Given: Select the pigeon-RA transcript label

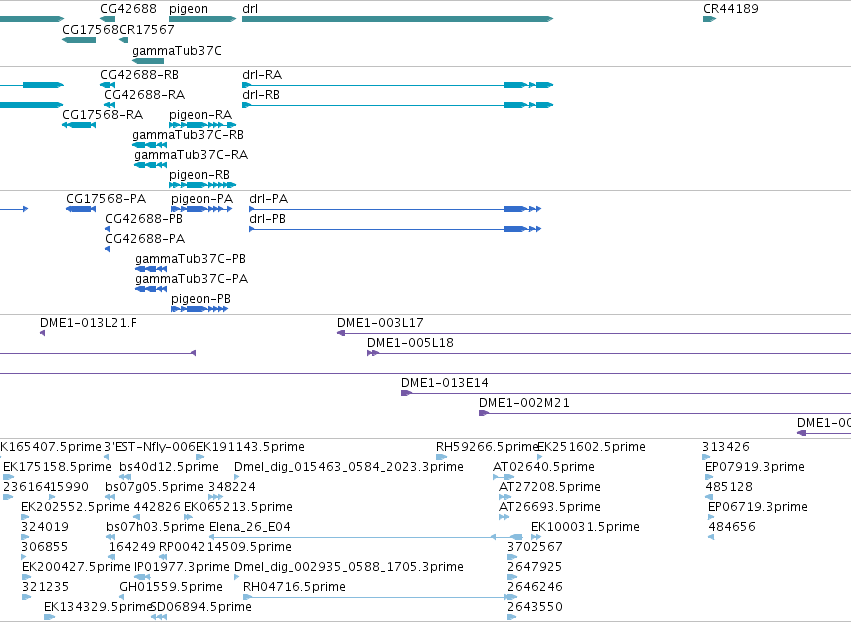Looking at the screenshot, I should point(201,115).
